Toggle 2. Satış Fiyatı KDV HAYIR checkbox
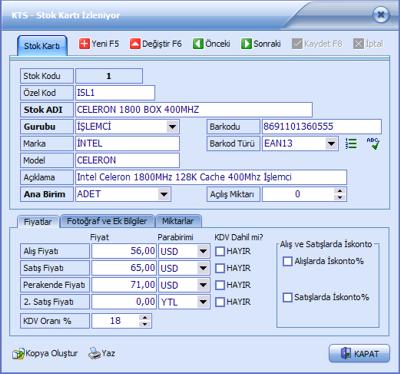 pos(220,302)
